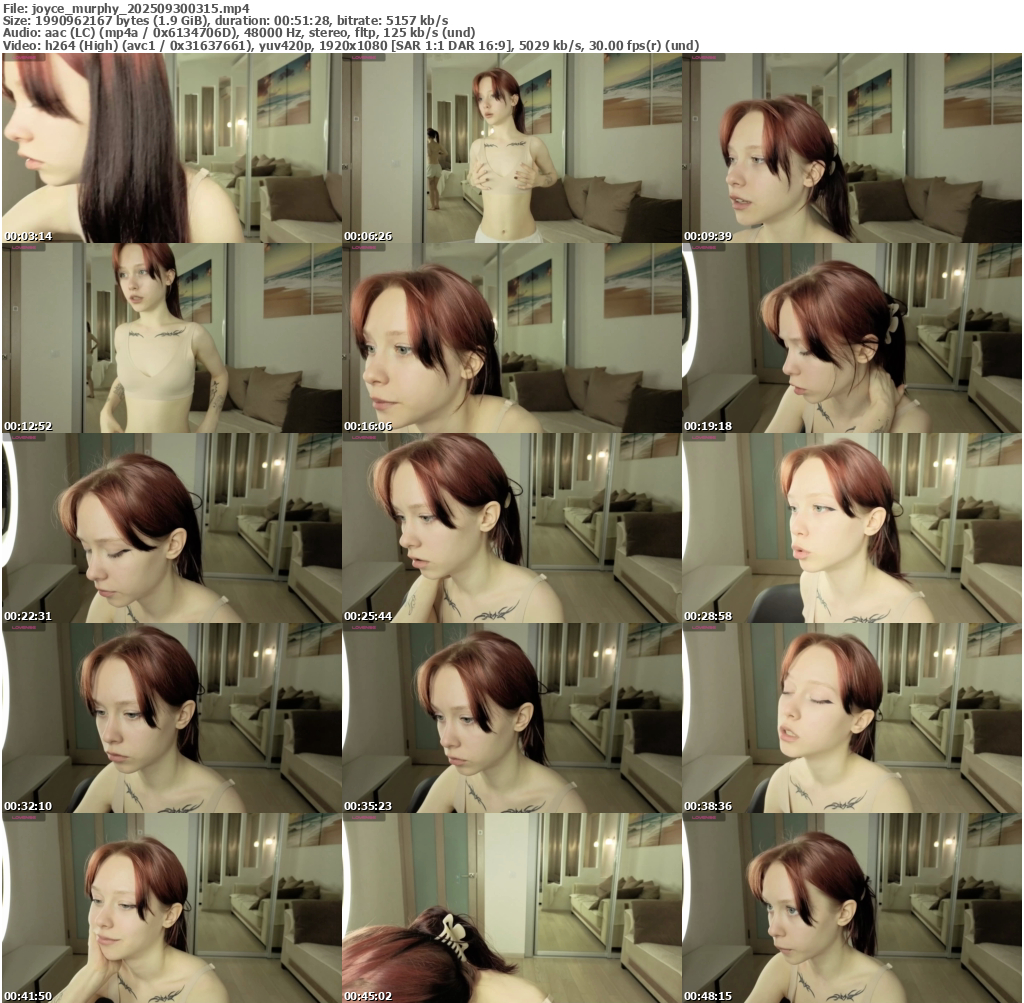Click the 00:41:50 timestamp label

pyautogui.click(x=28, y=996)
